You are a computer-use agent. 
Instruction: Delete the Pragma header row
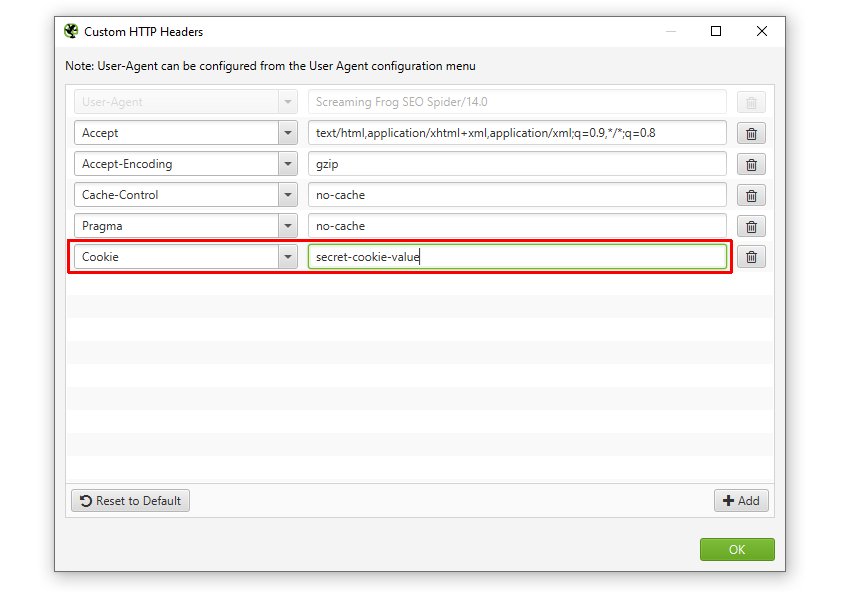[x=751, y=226]
